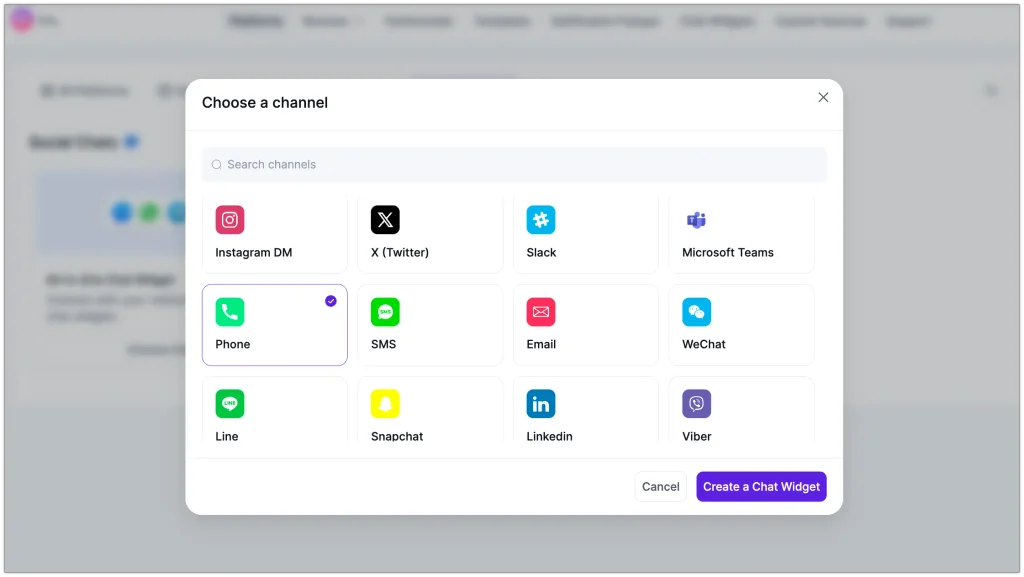Focus the Search channels field
Viewport: 1024px width, 577px height.
(x=514, y=164)
